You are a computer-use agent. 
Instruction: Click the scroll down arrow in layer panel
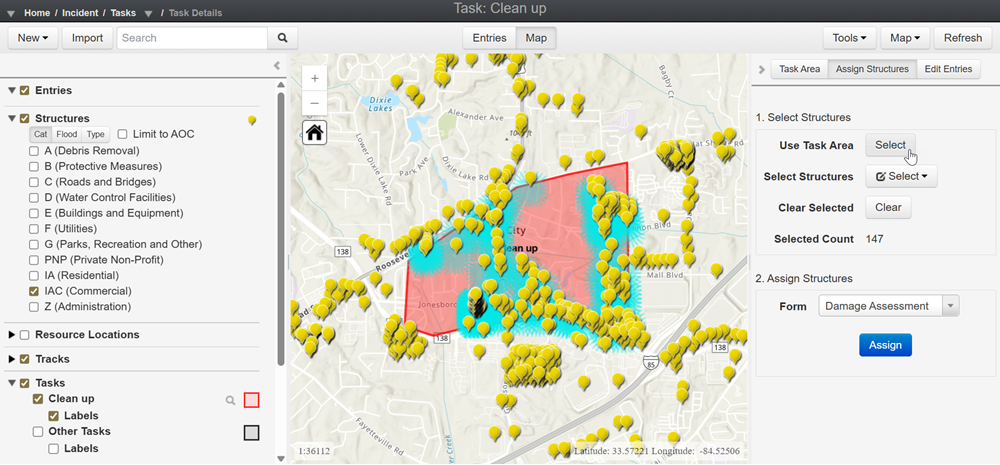(281, 458)
